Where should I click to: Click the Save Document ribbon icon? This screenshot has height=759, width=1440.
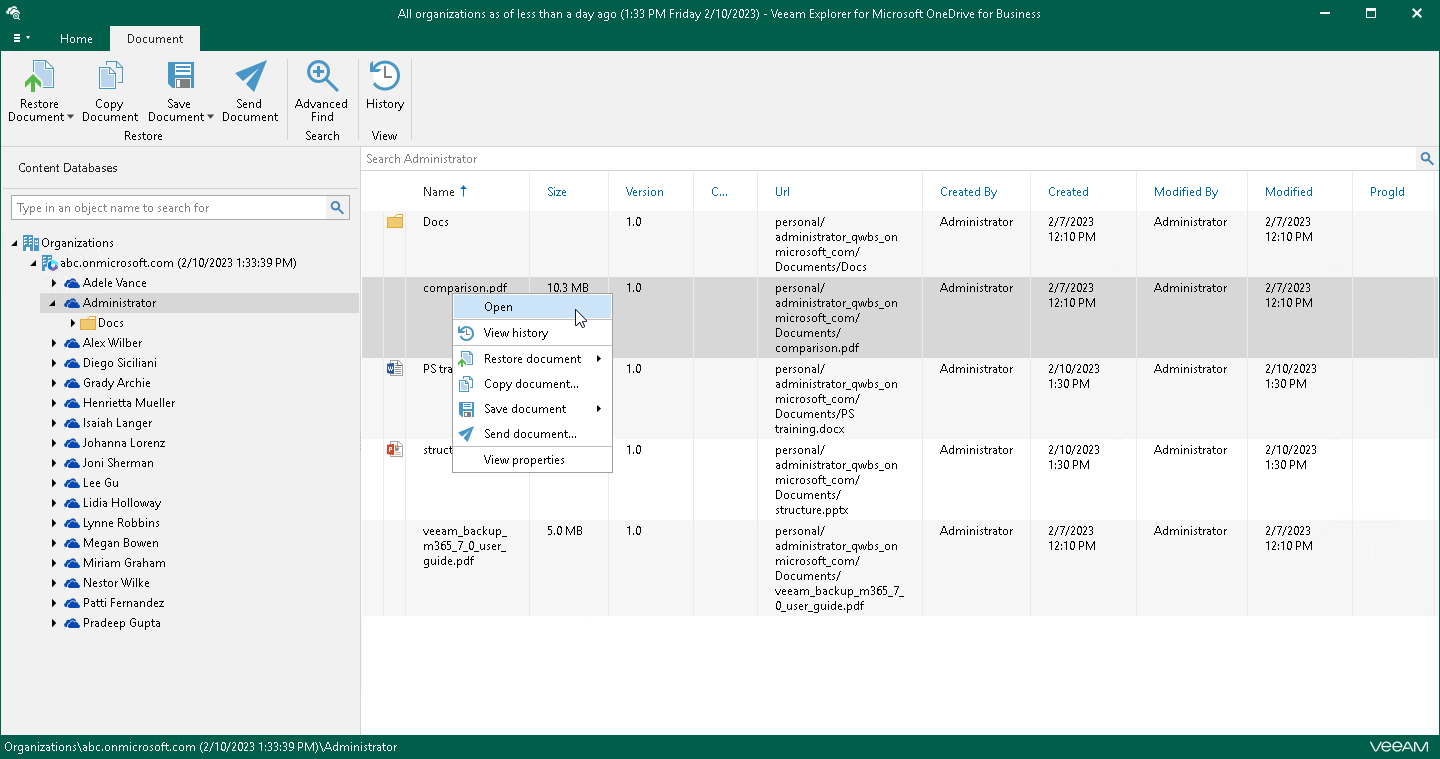(x=180, y=77)
